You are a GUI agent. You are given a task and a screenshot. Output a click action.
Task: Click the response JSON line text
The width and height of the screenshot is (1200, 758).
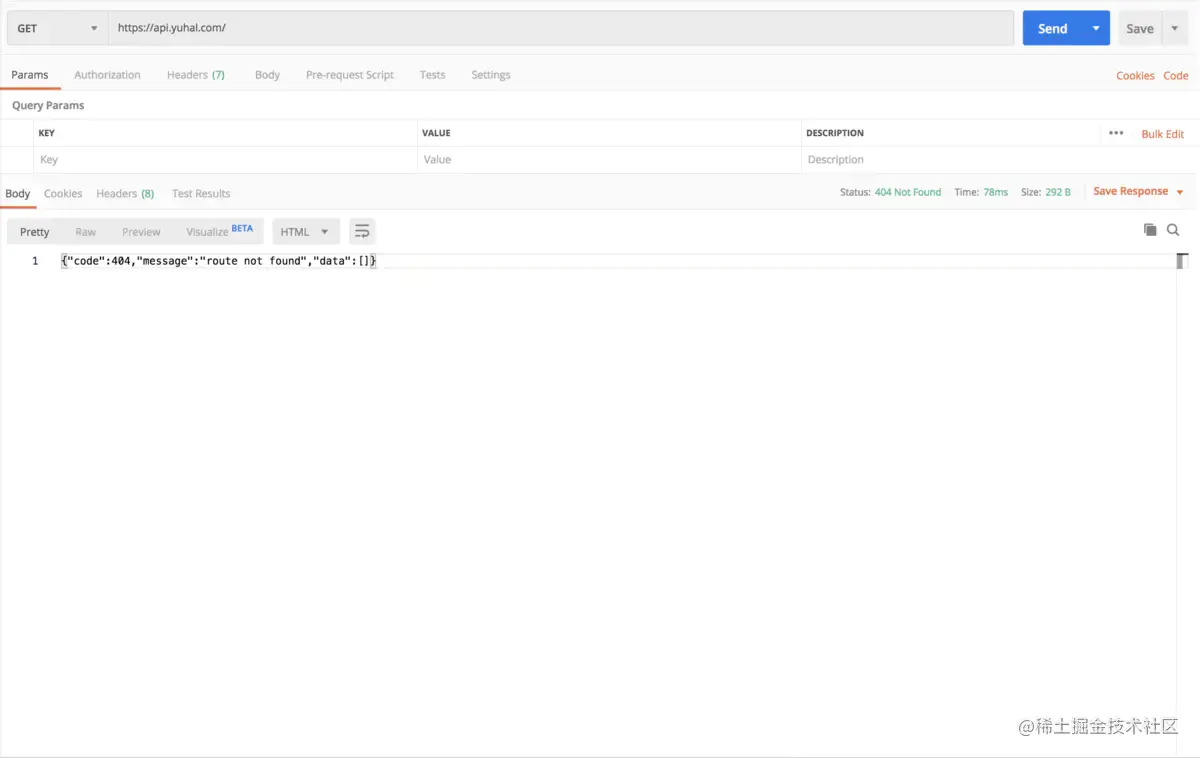point(218,261)
